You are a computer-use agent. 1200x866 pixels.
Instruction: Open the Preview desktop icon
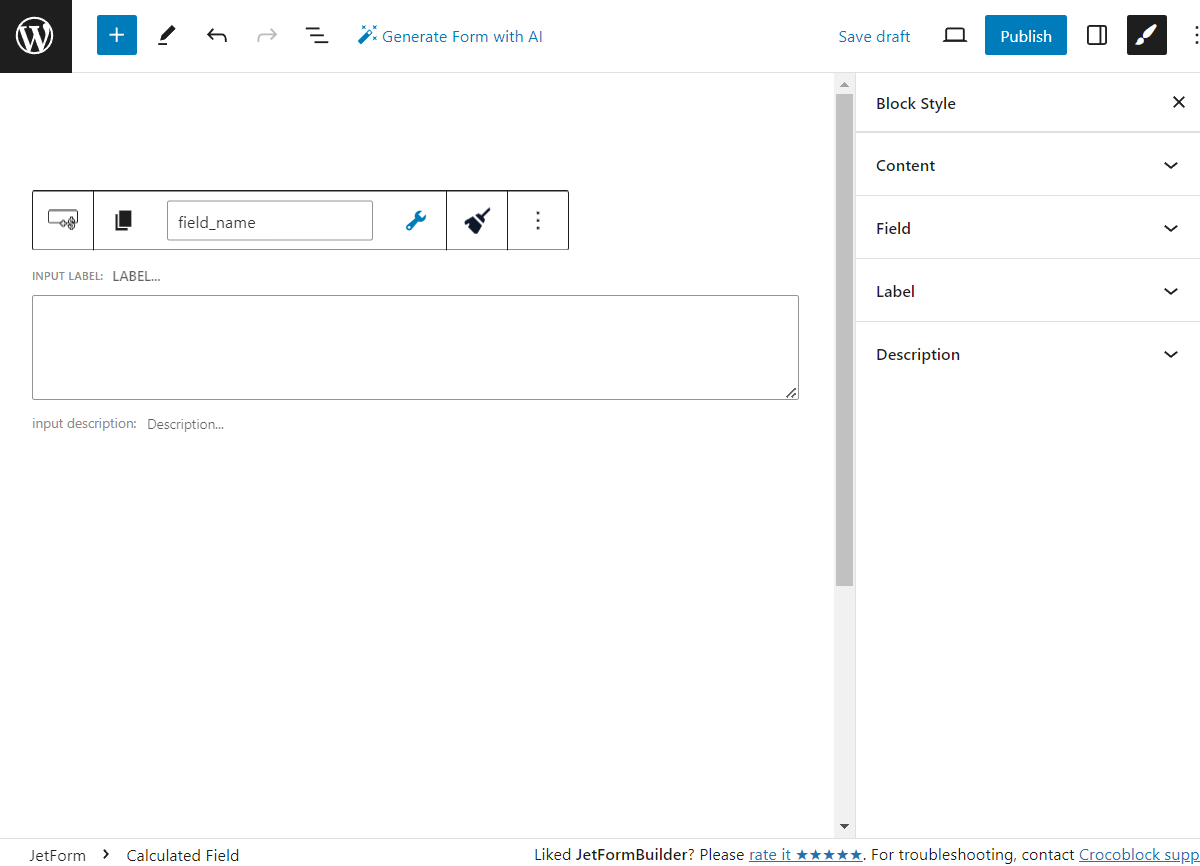coord(954,35)
